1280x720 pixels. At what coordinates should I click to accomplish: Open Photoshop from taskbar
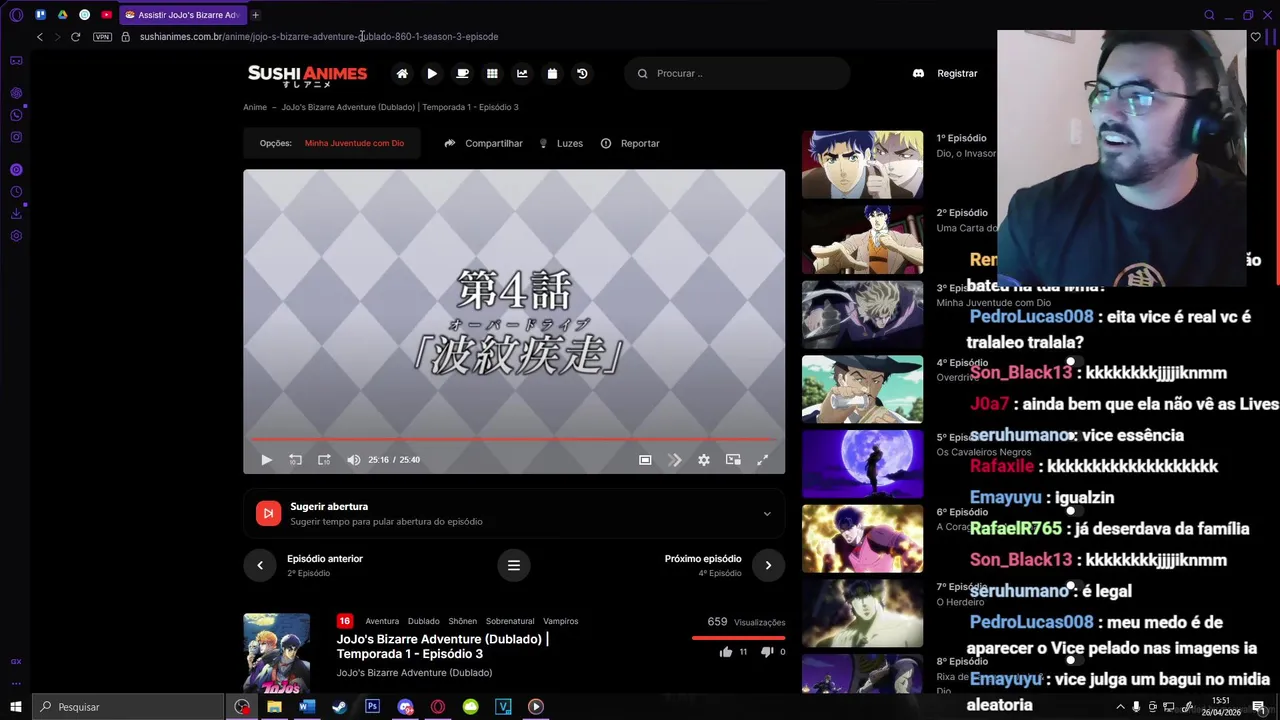372,707
